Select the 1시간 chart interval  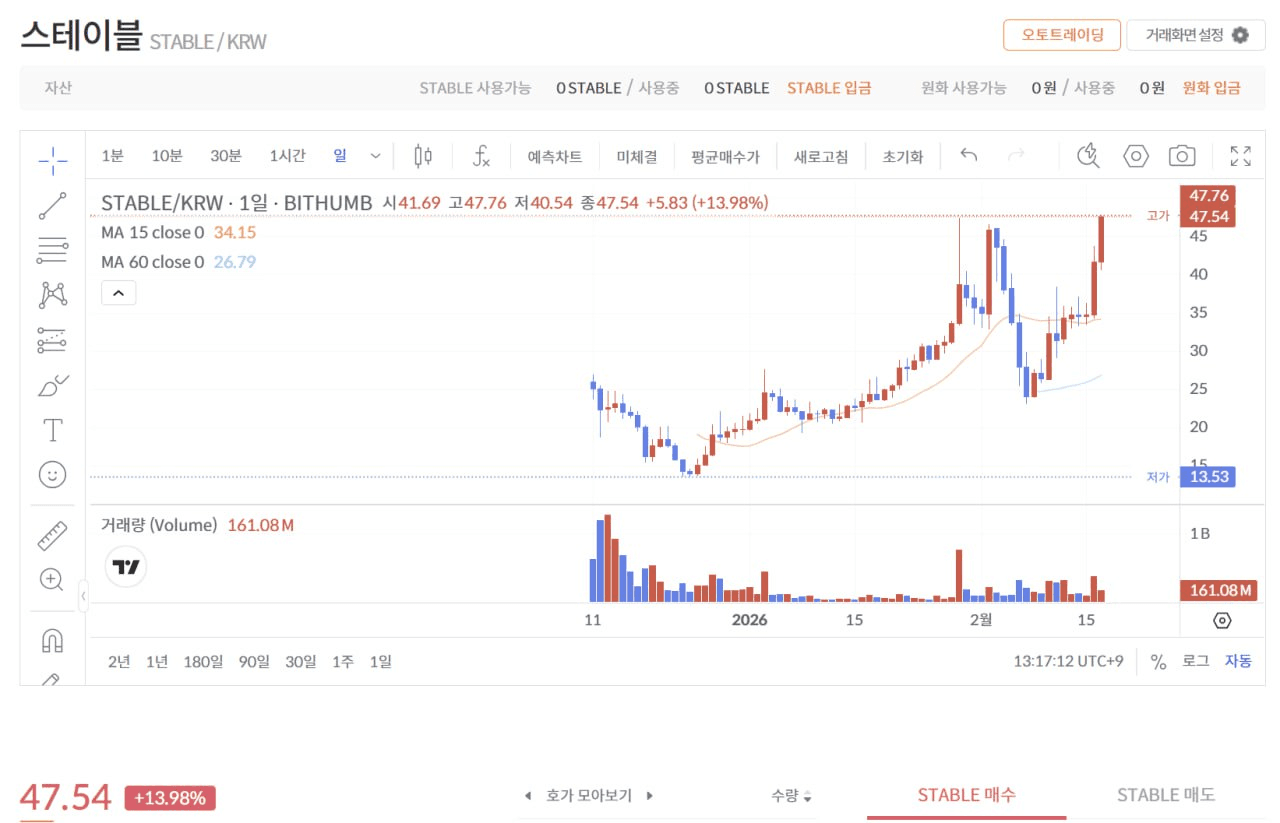pos(288,156)
